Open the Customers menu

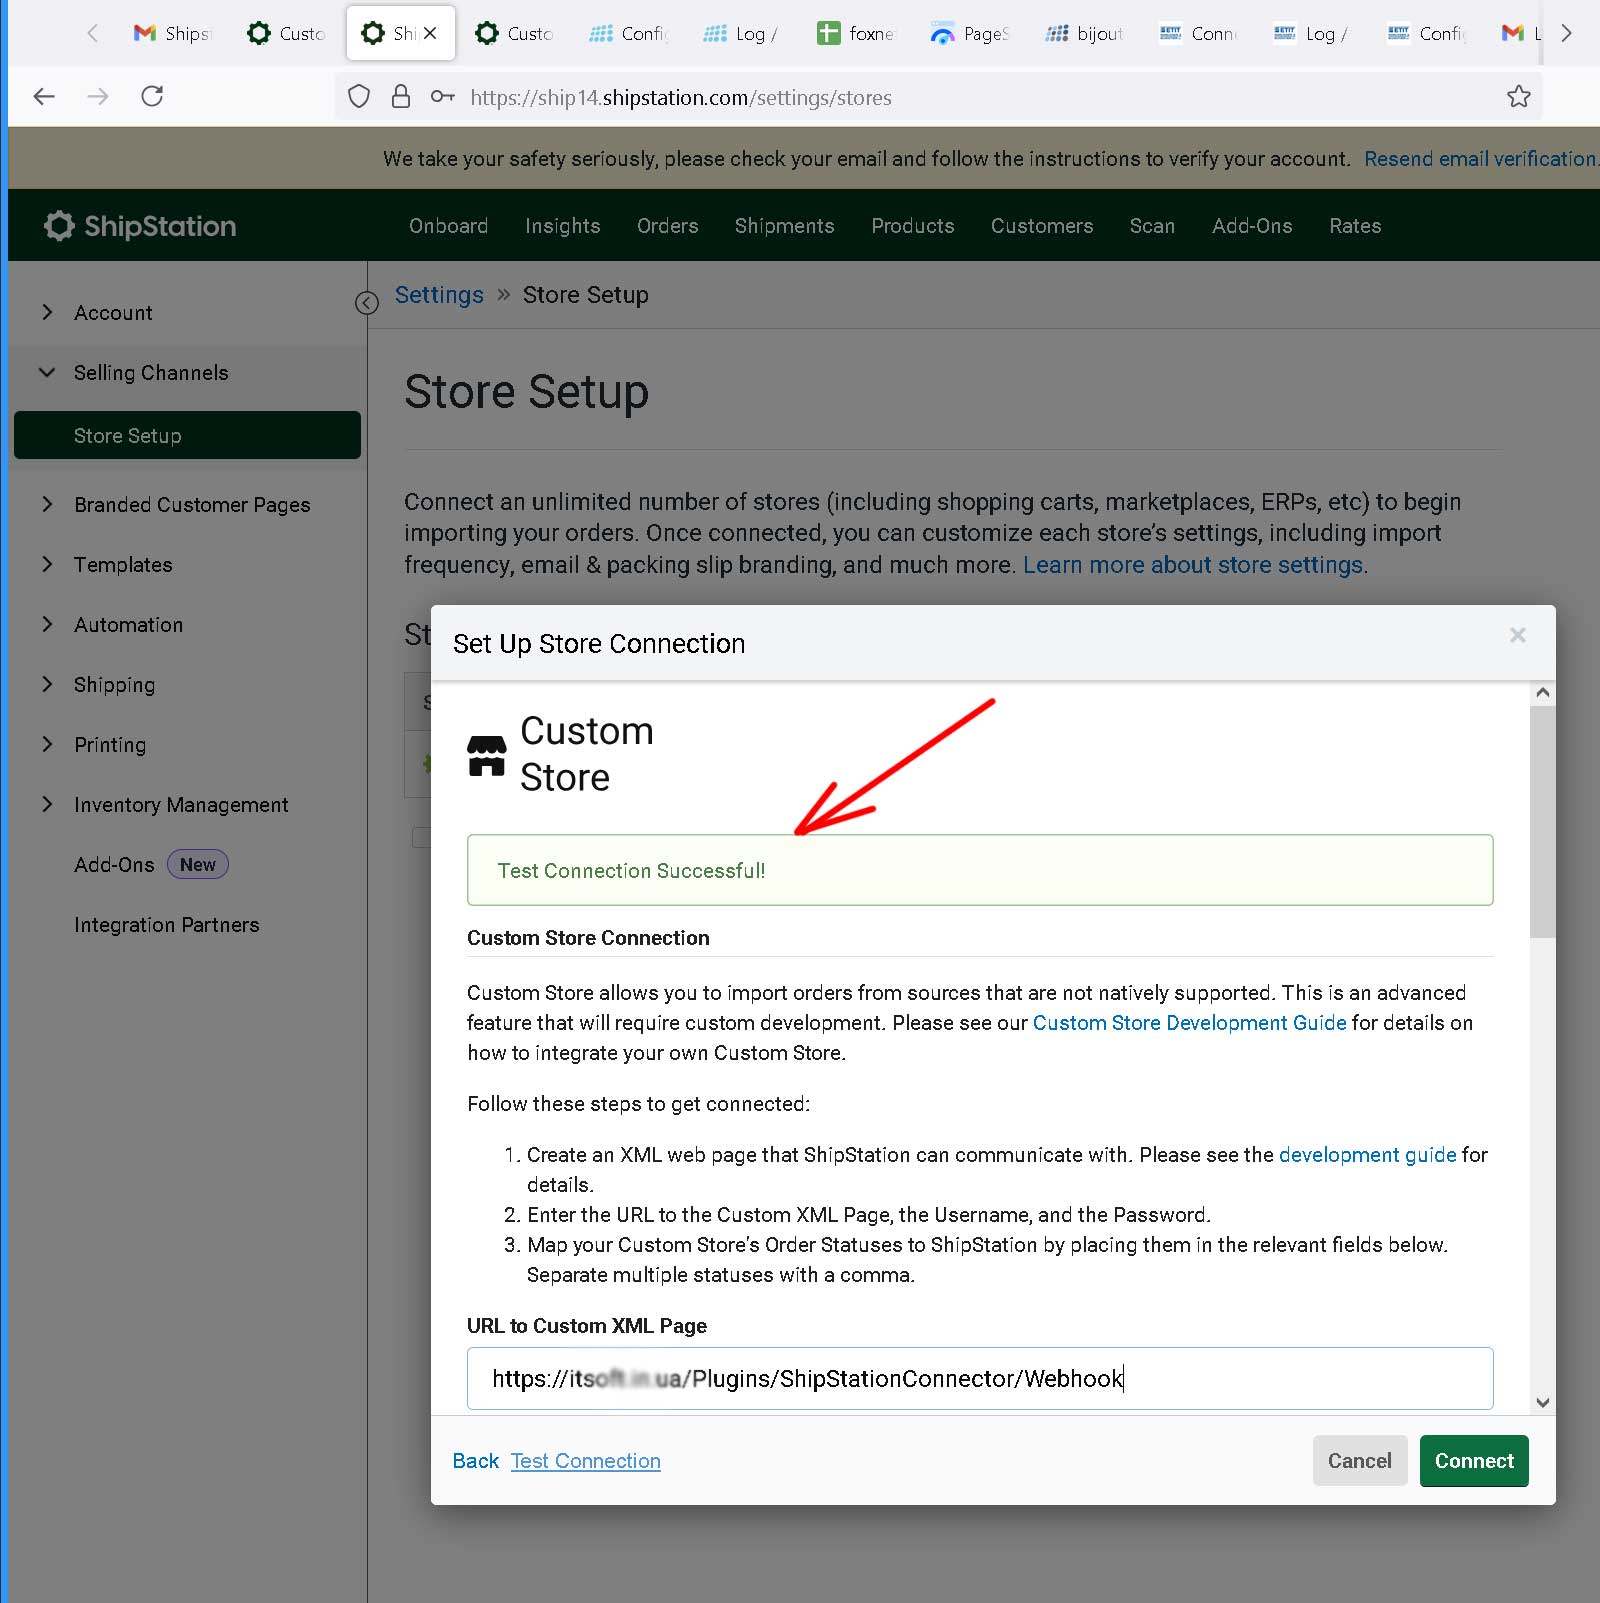pyautogui.click(x=1042, y=226)
